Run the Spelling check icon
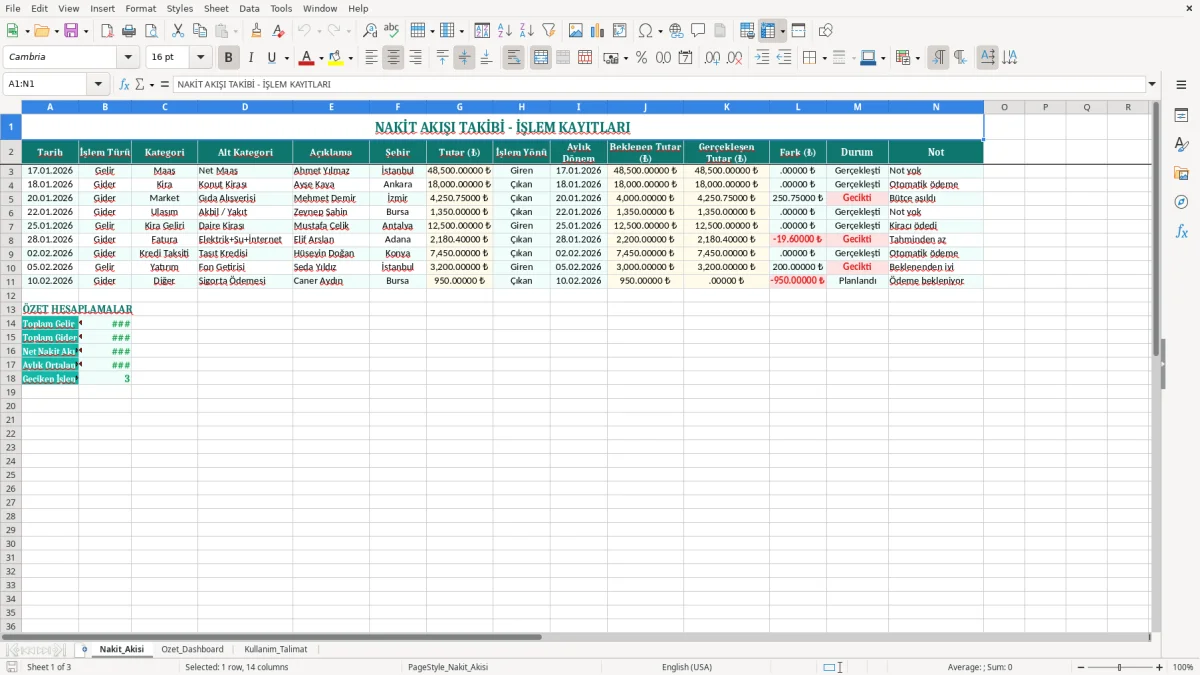Image resolution: width=1200 pixels, height=675 pixels. pos(391,31)
